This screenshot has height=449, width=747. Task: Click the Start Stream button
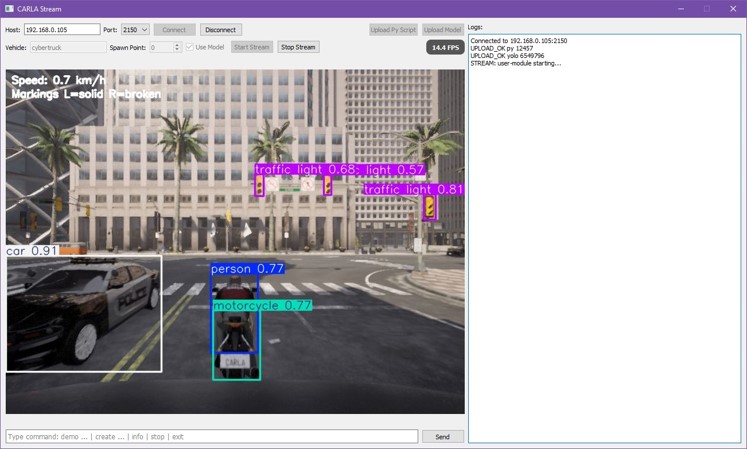coord(252,47)
